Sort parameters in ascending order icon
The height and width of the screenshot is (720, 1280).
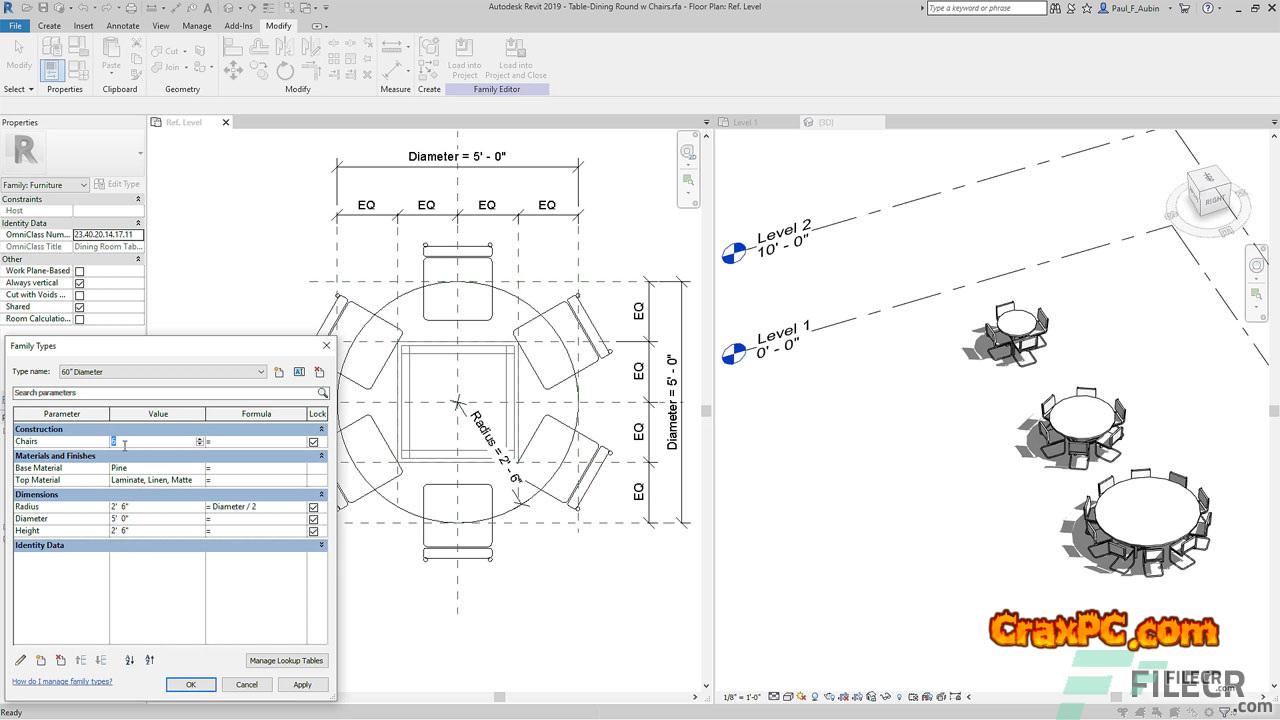click(130, 660)
